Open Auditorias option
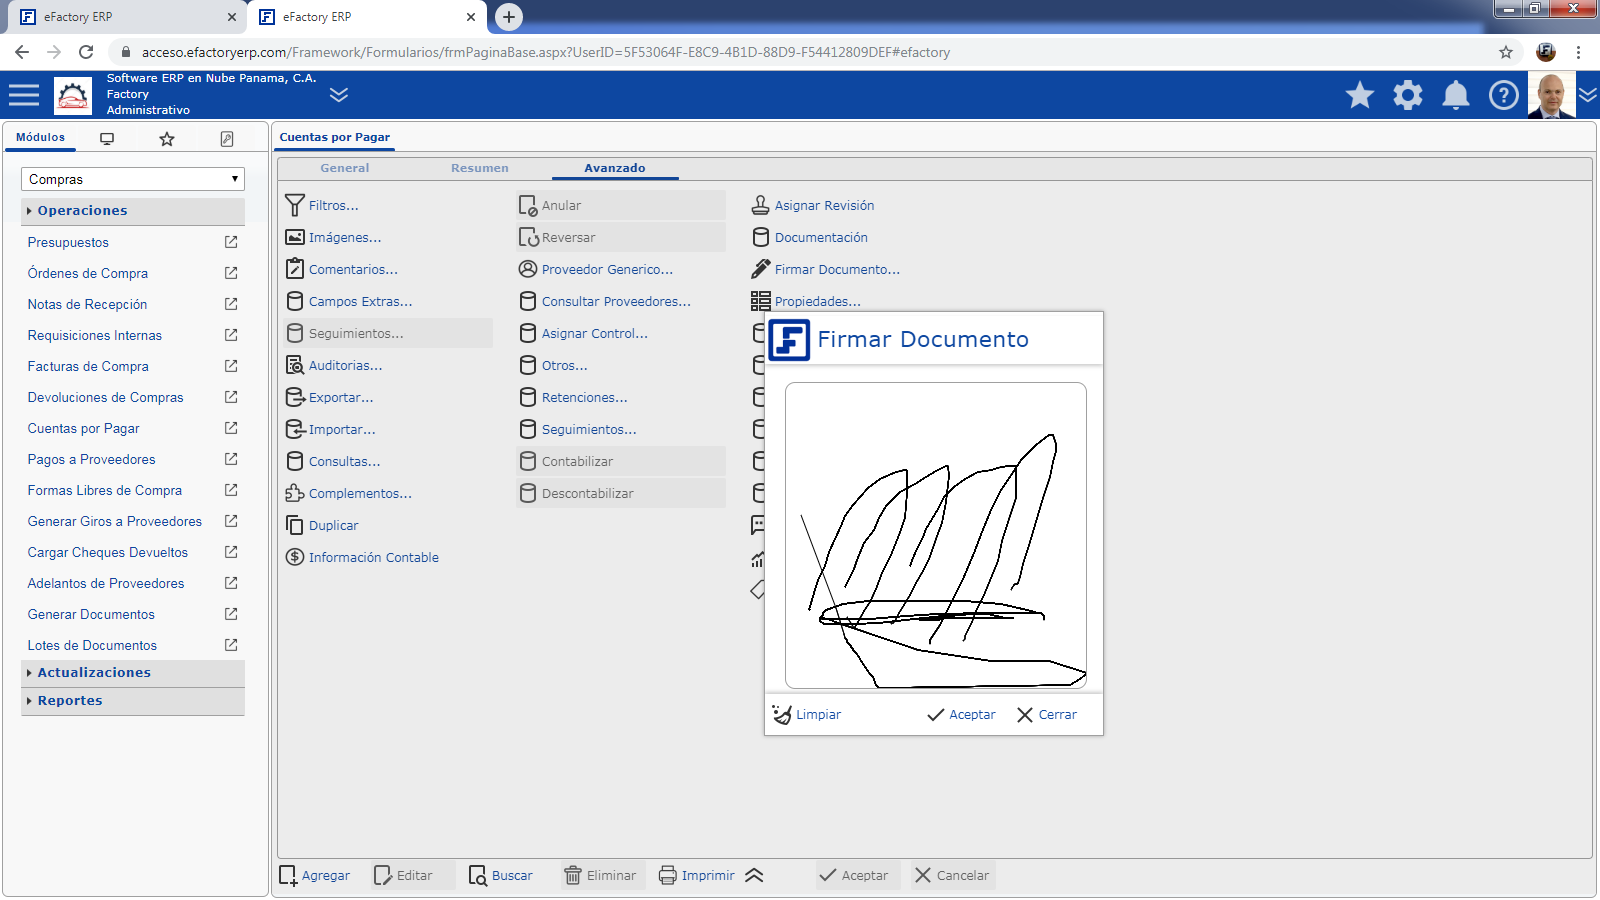The width and height of the screenshot is (1600, 900). coord(334,365)
